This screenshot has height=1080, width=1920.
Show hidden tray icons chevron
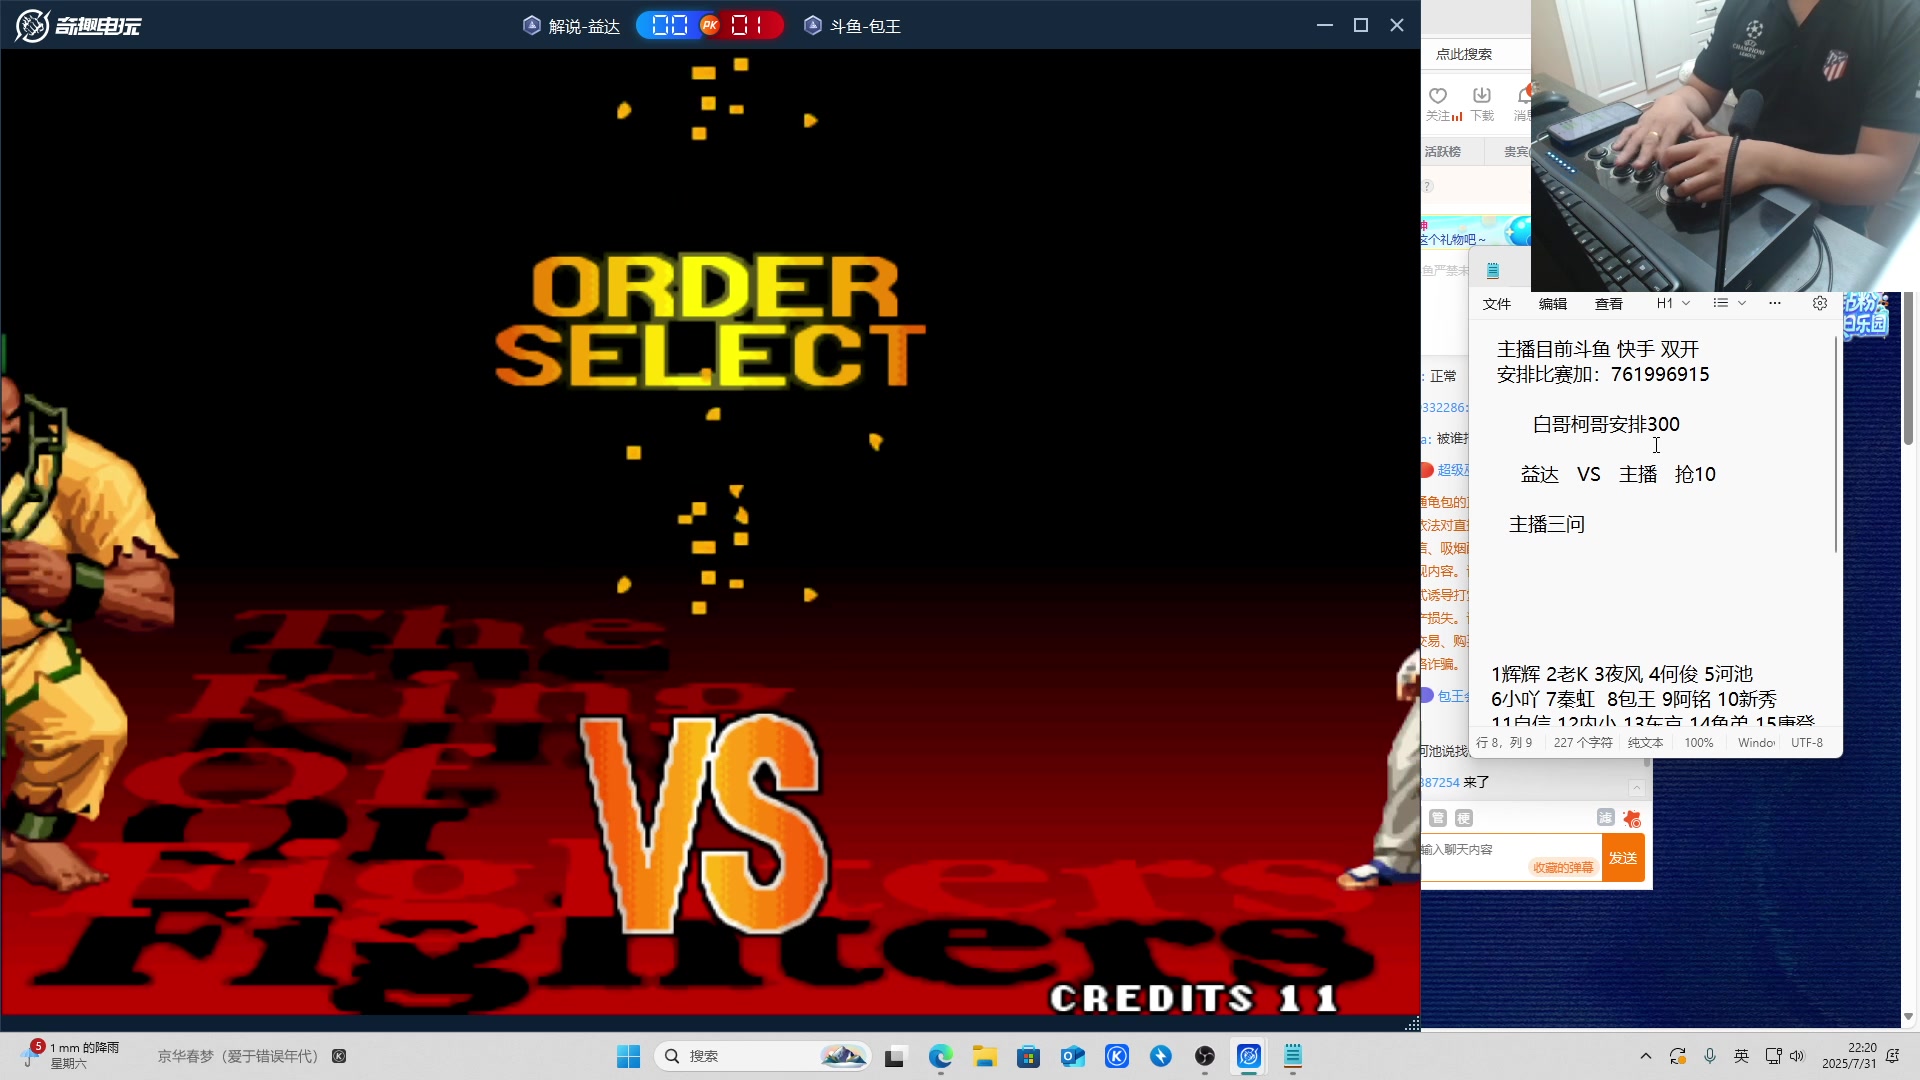coord(1645,1056)
